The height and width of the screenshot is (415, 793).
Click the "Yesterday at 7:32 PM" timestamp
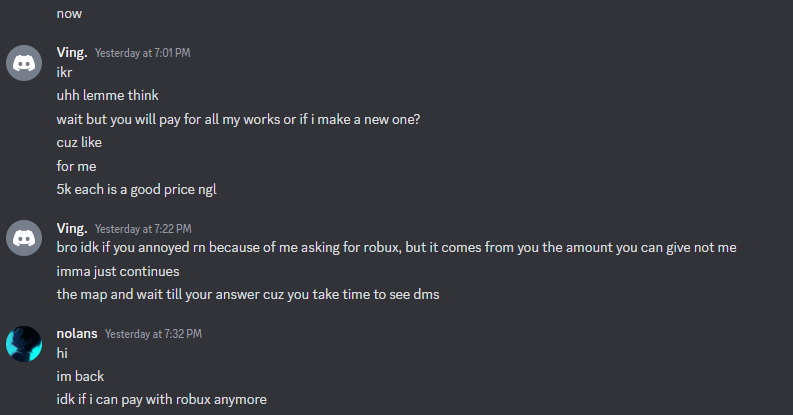[153, 334]
